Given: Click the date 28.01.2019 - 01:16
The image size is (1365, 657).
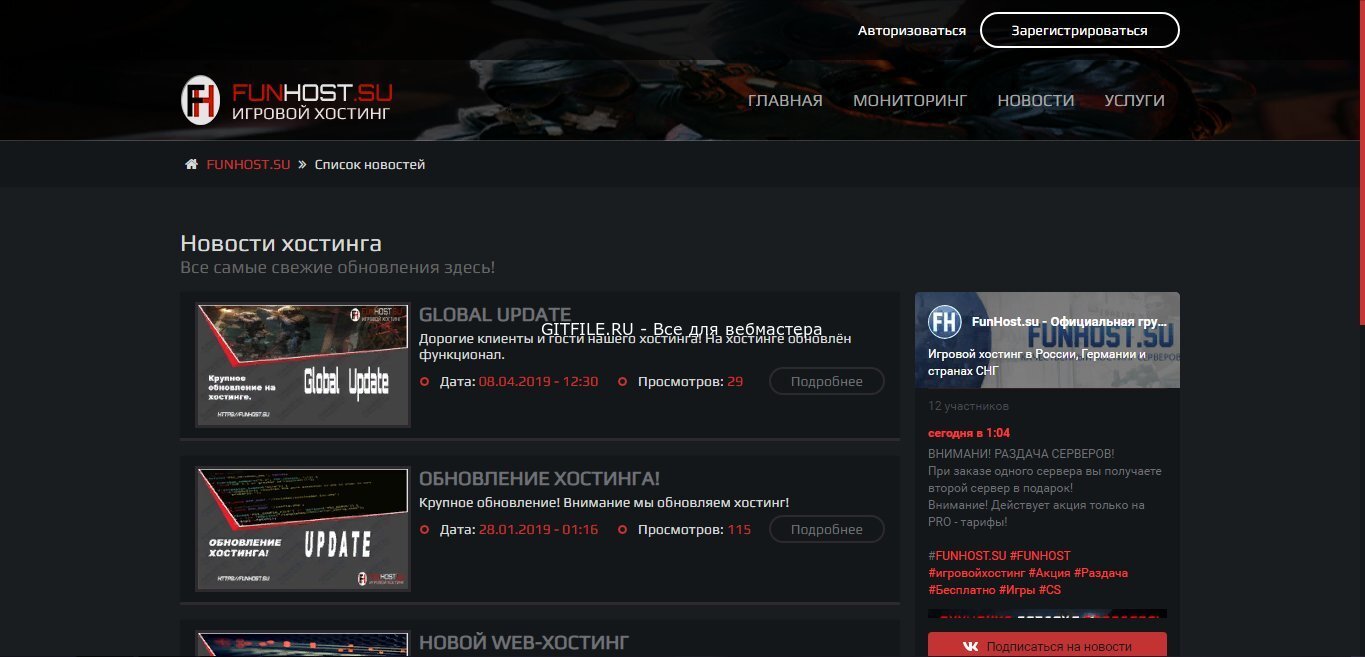Looking at the screenshot, I should pyautogui.click(x=538, y=529).
